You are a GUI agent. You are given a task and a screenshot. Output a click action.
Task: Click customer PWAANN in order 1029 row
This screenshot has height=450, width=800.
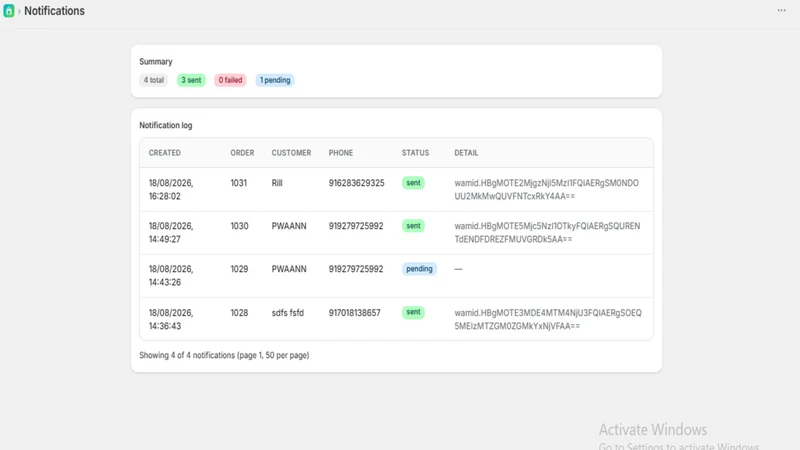(x=289, y=269)
